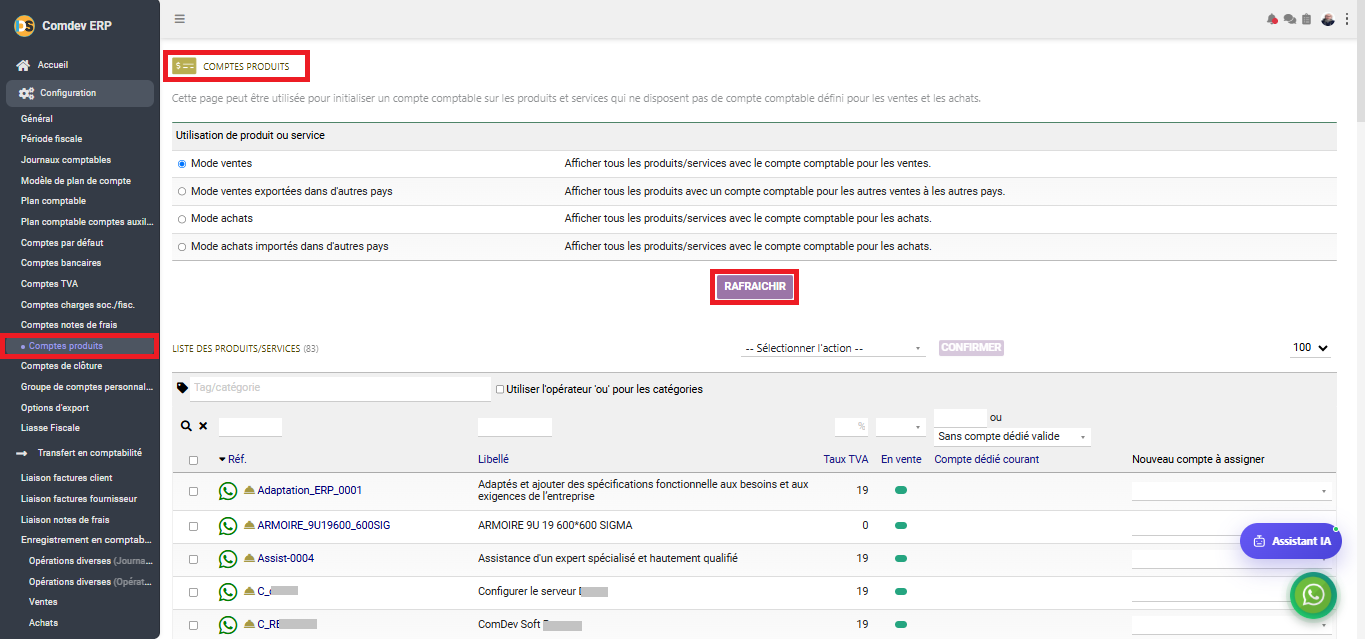Open Période fiscale menu entry

tap(52, 139)
